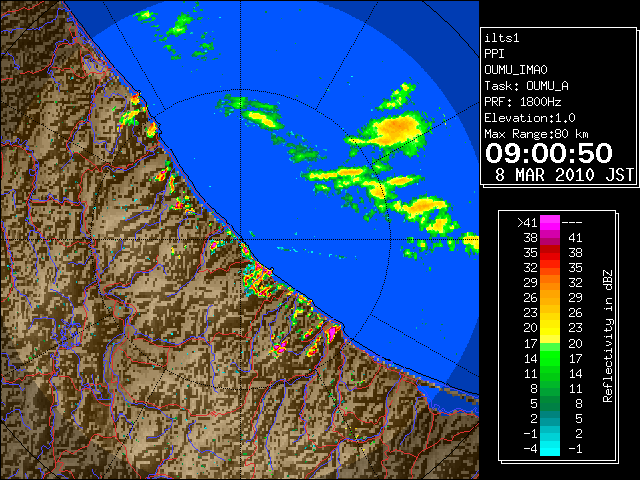This screenshot has height=480, width=640.
Task: Click the "Max Range:80 km" text
Action: coord(536,134)
